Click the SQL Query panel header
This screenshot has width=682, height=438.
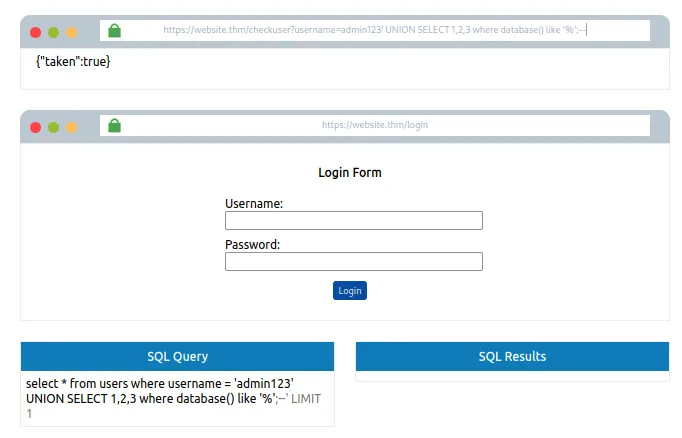(x=177, y=356)
